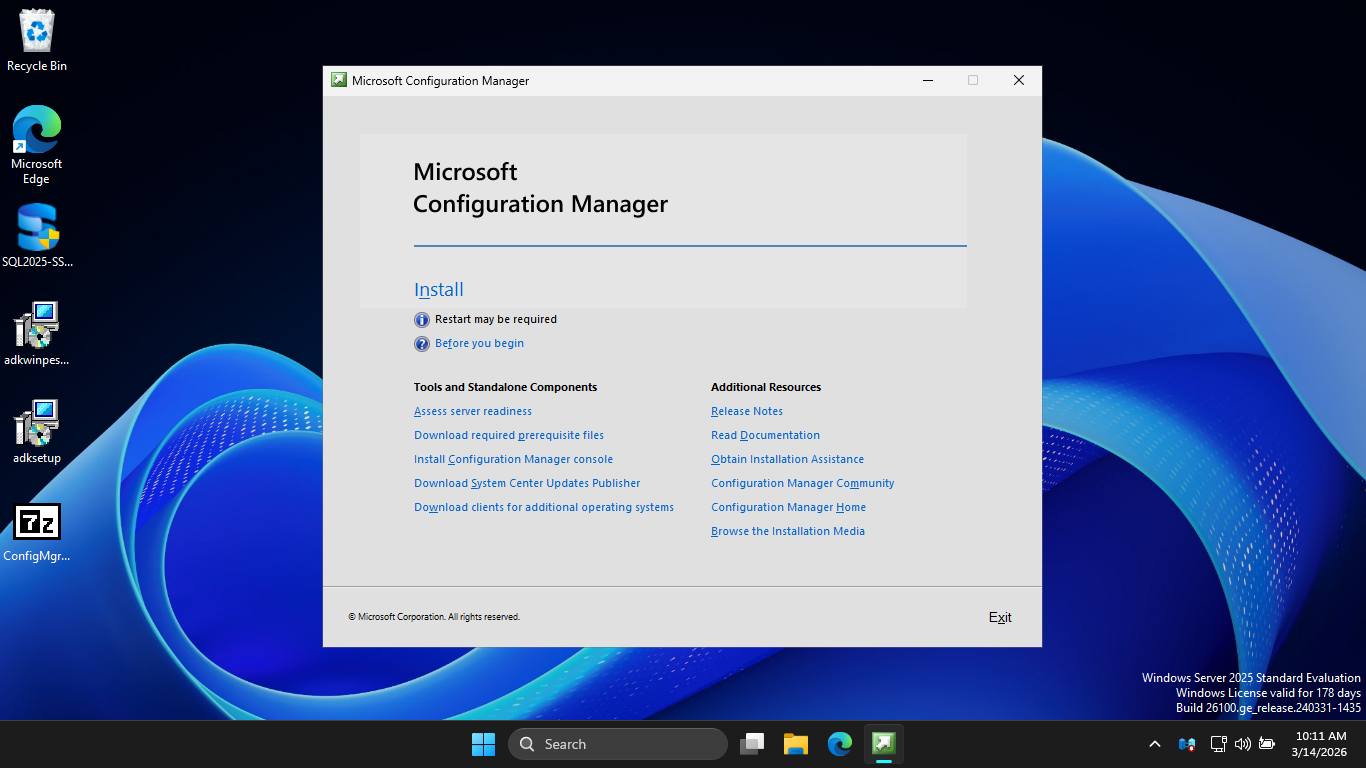This screenshot has height=768, width=1366.
Task: Click the taskbar Search box
Action: (x=617, y=744)
